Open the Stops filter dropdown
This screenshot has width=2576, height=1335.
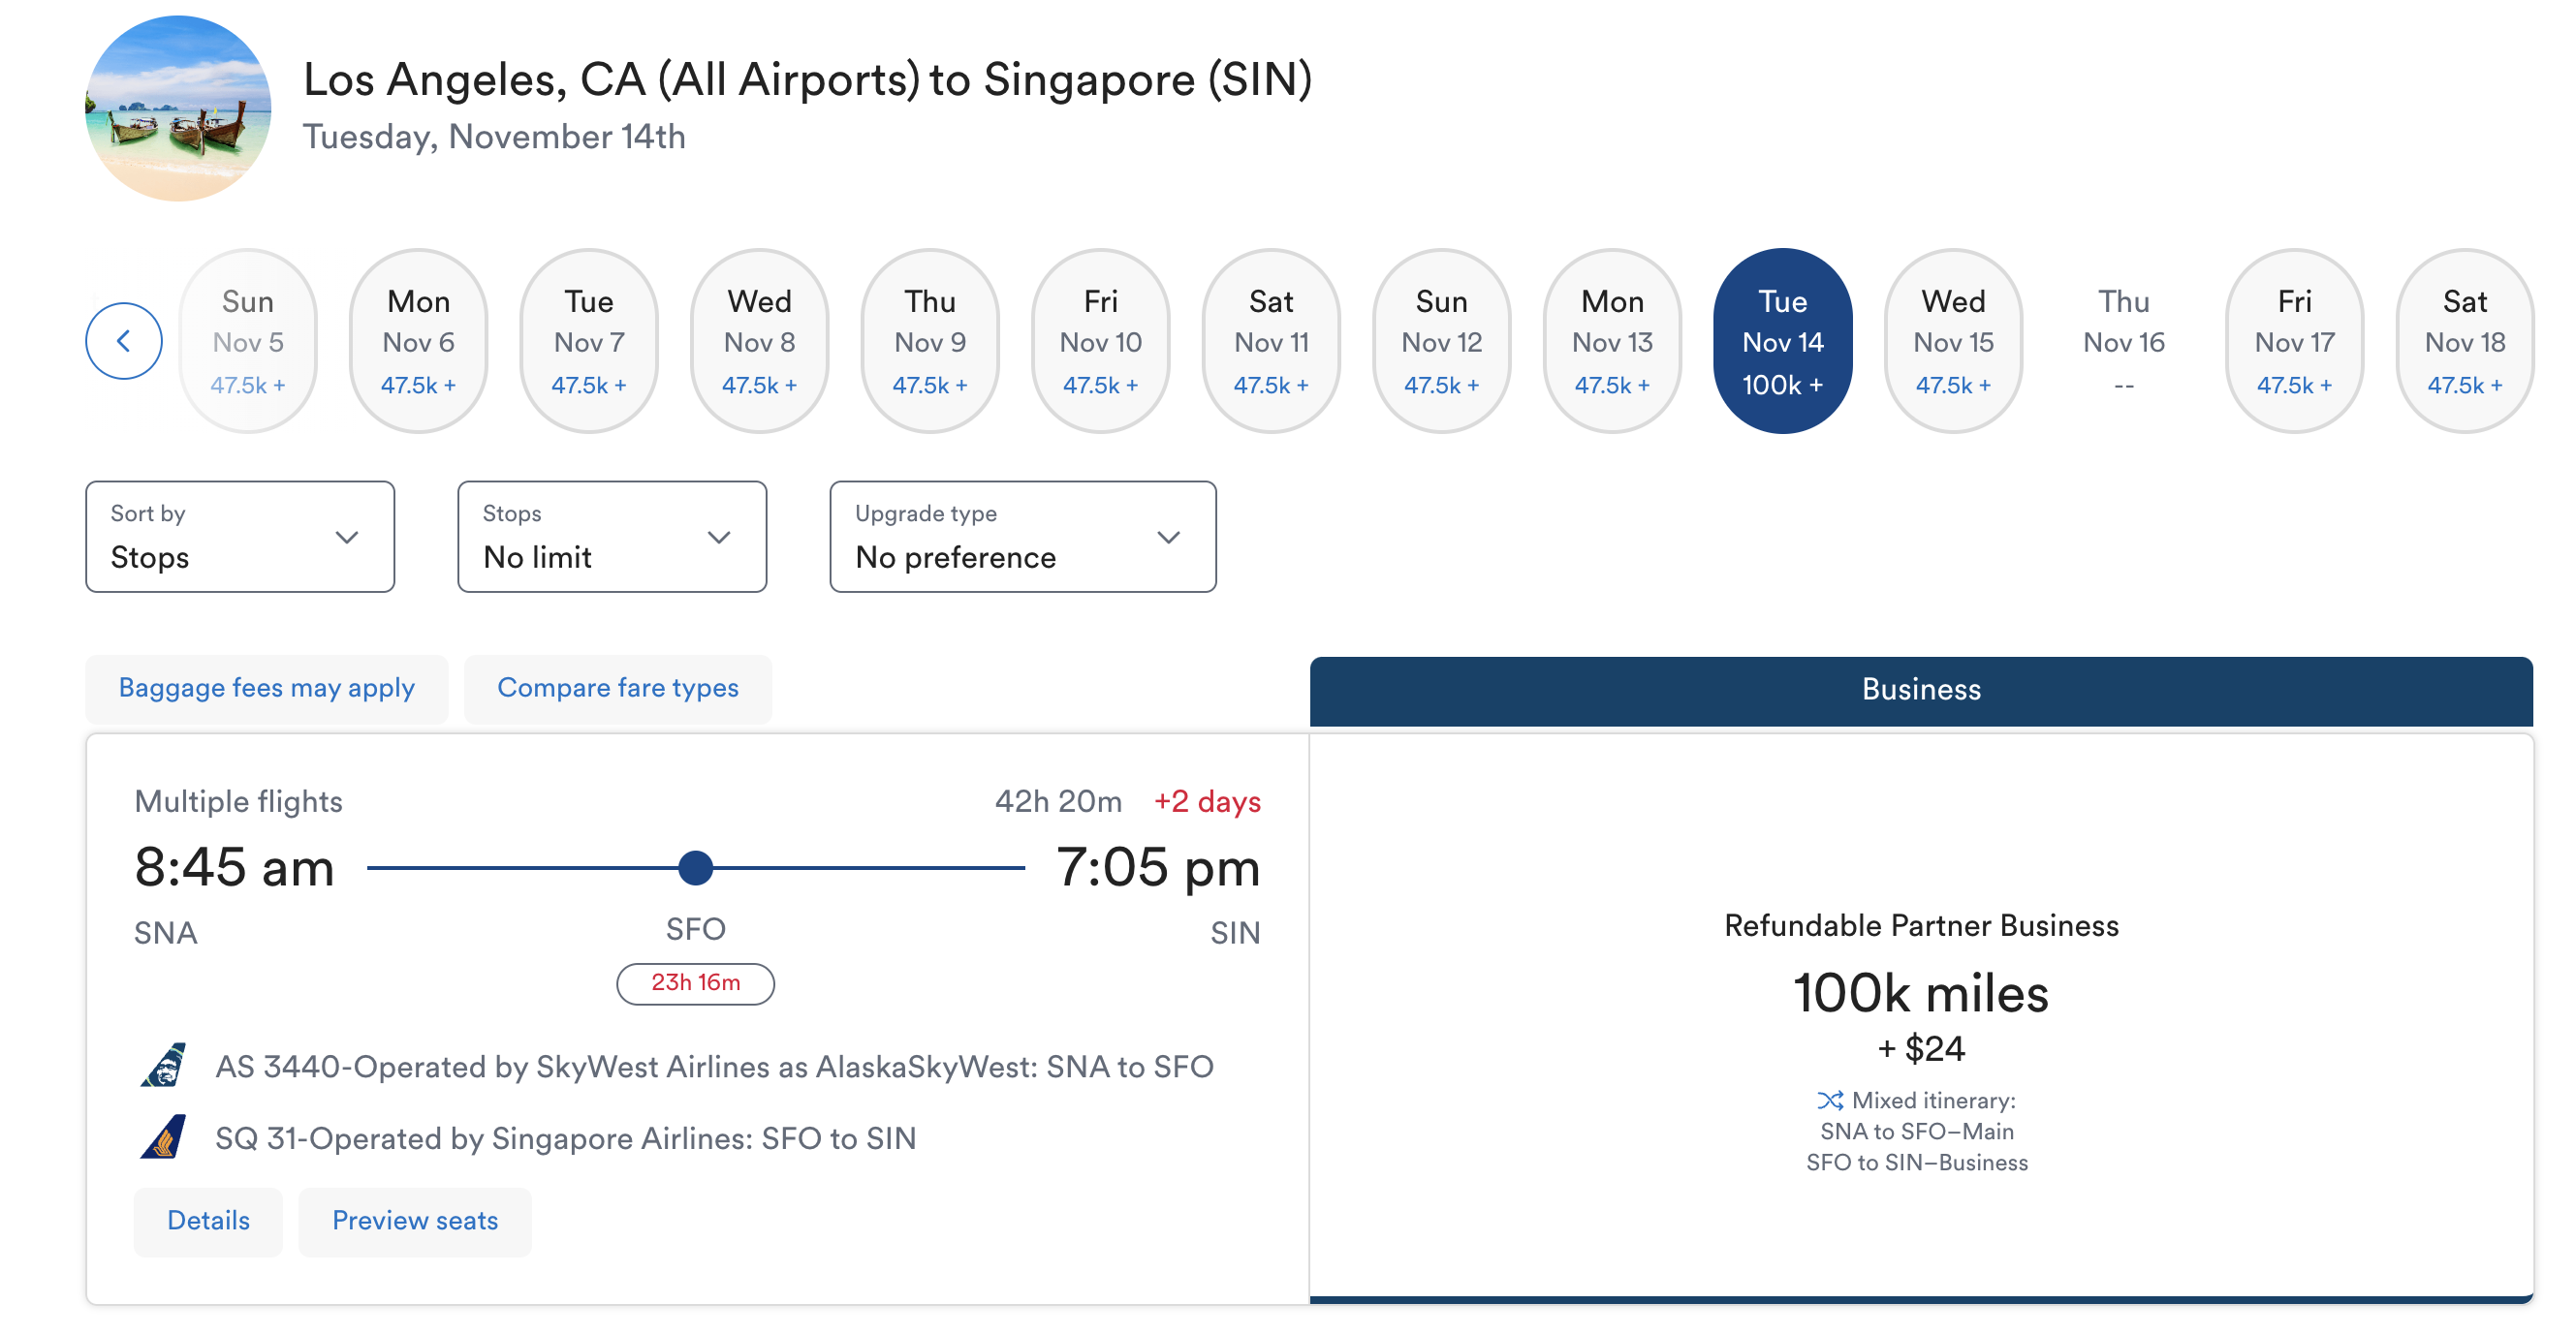point(612,537)
